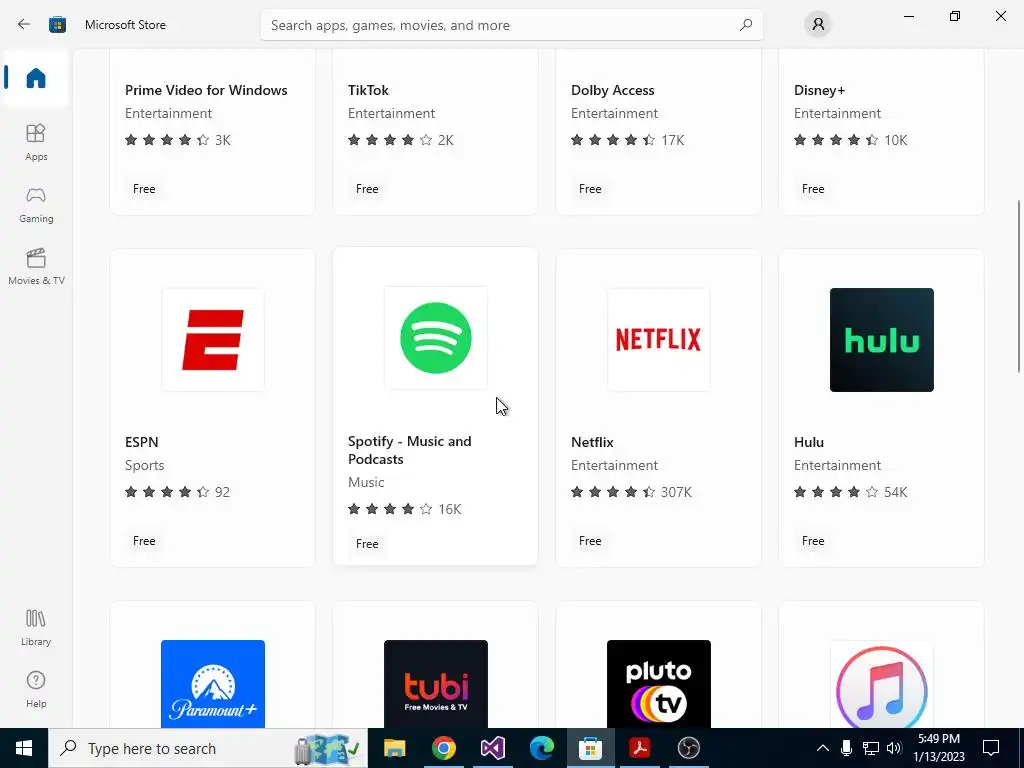Screen dimensions: 1024x768
Task: Click the 307K rating count for Netflix
Action: [676, 492]
